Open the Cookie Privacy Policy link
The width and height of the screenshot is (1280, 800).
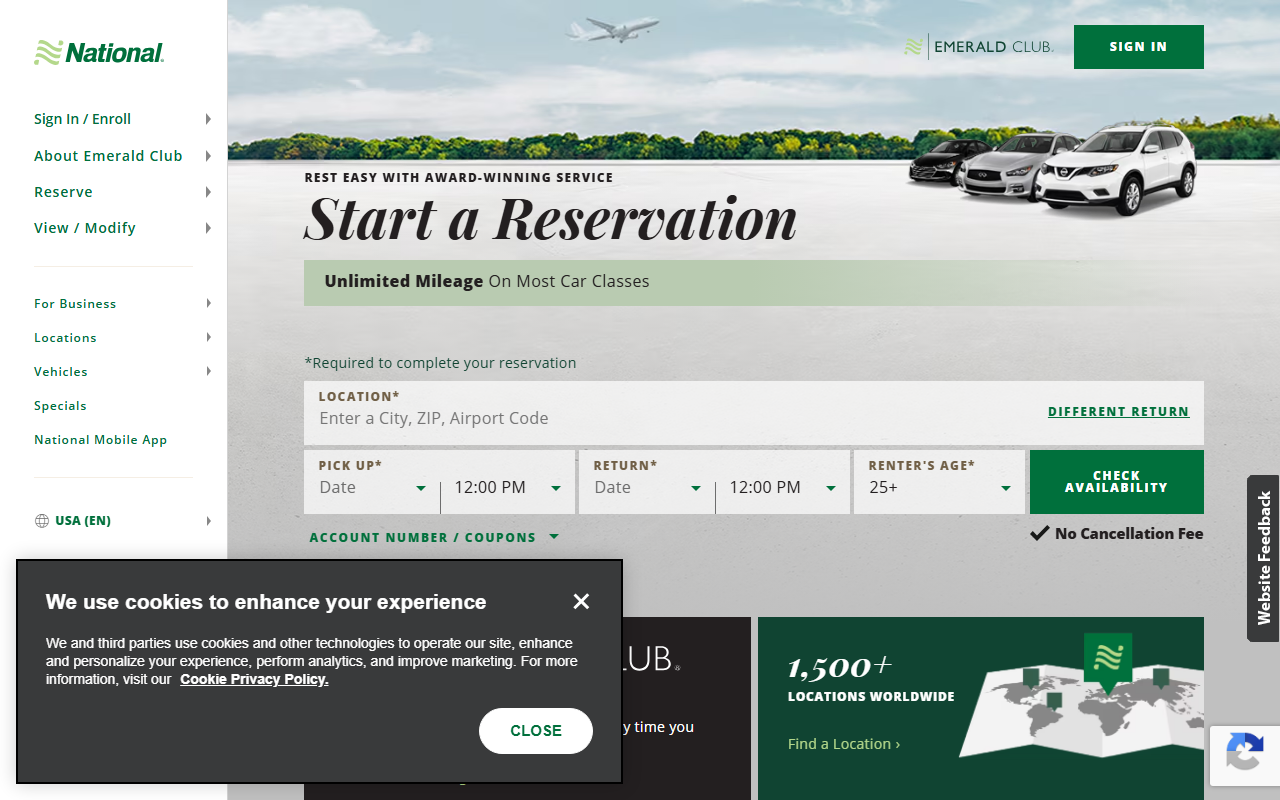coord(254,680)
